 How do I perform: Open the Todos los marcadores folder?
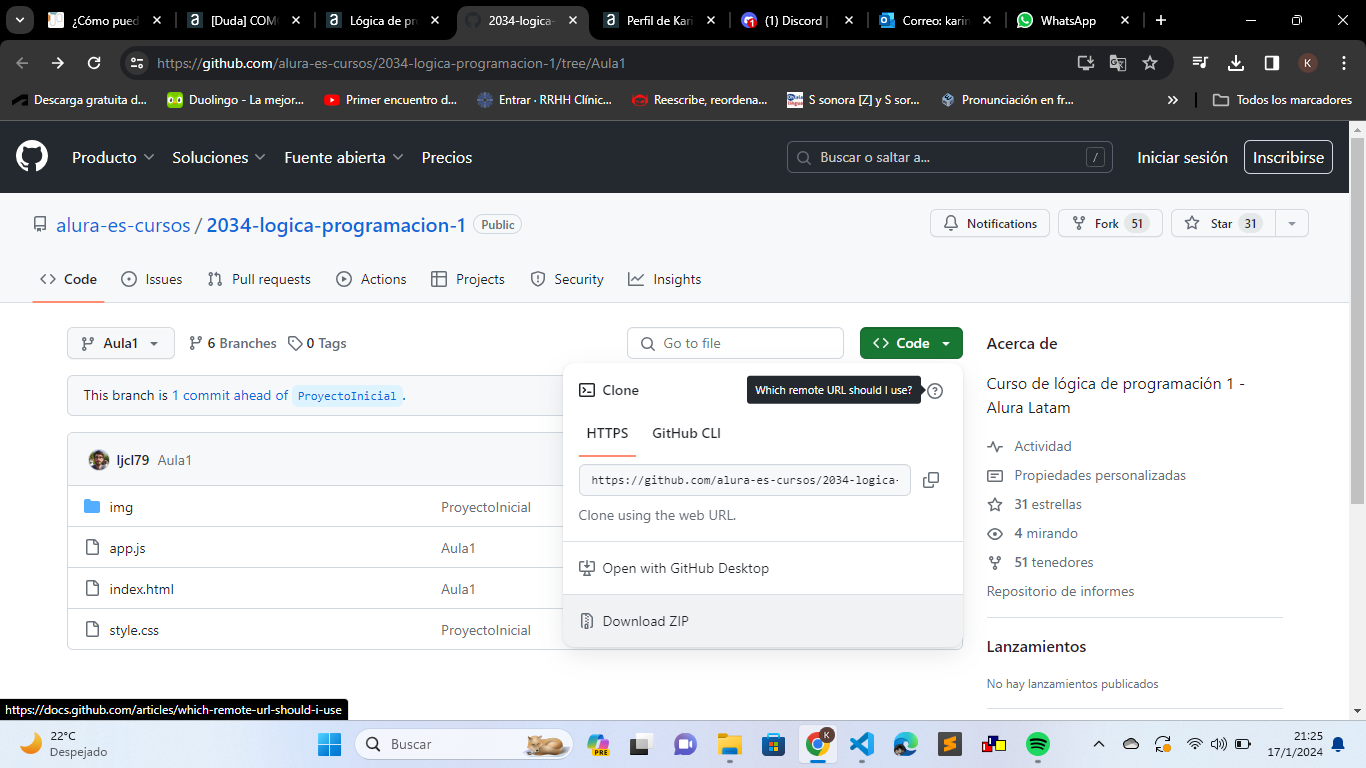(1282, 100)
